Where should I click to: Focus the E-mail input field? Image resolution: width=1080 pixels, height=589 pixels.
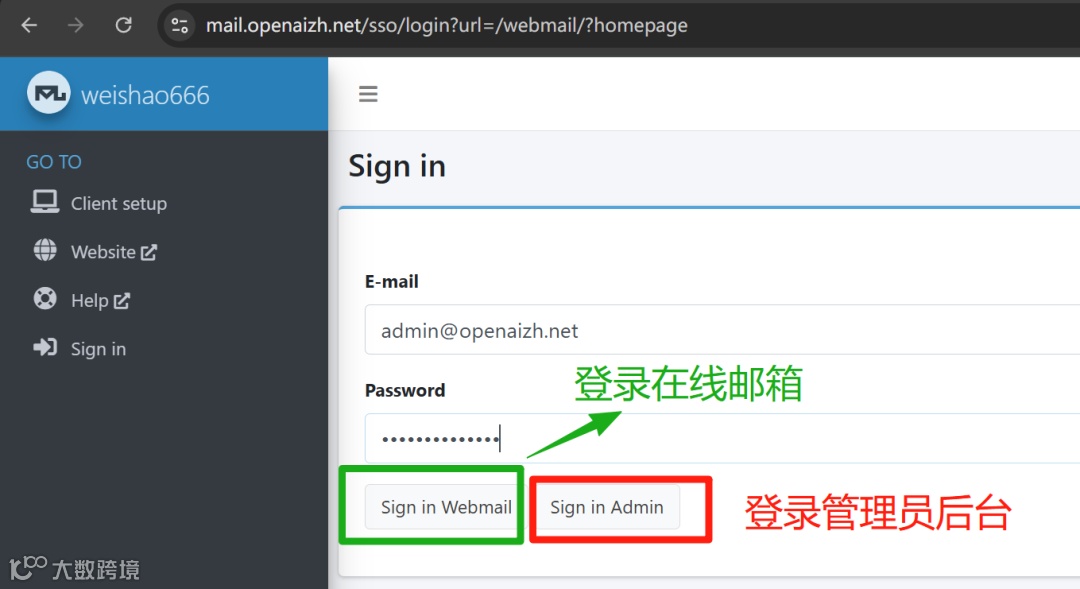[x=722, y=330]
